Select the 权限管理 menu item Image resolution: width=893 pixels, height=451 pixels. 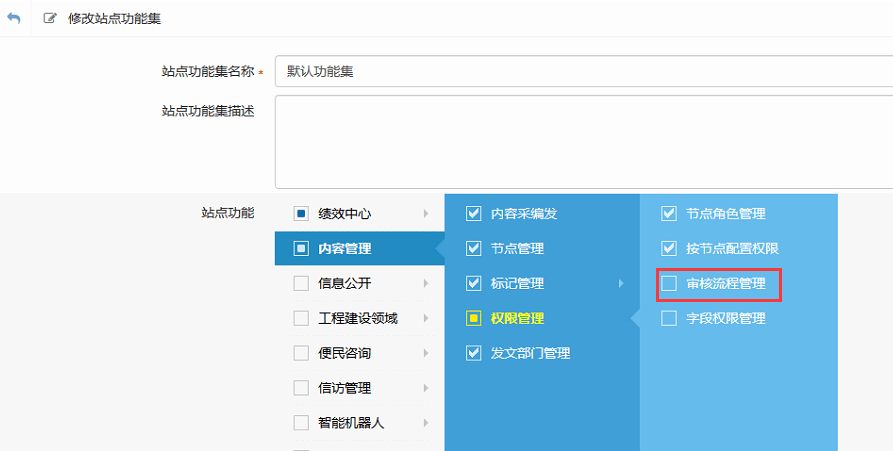pyautogui.click(x=517, y=318)
